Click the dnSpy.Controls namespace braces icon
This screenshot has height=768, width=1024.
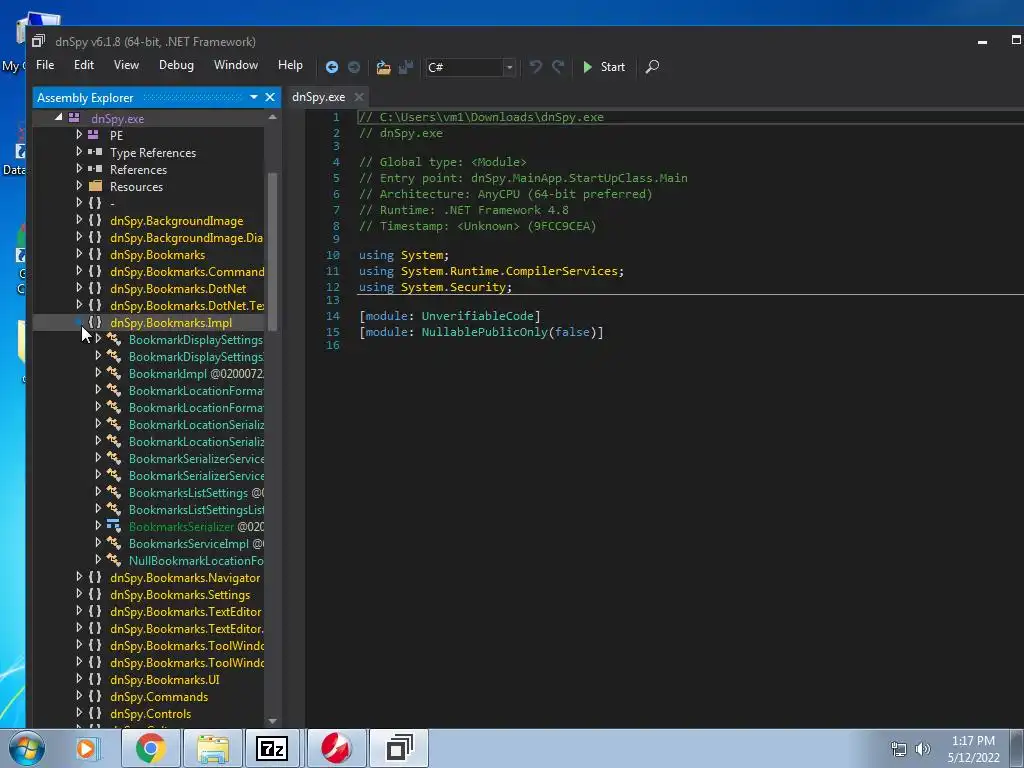[x=95, y=713]
